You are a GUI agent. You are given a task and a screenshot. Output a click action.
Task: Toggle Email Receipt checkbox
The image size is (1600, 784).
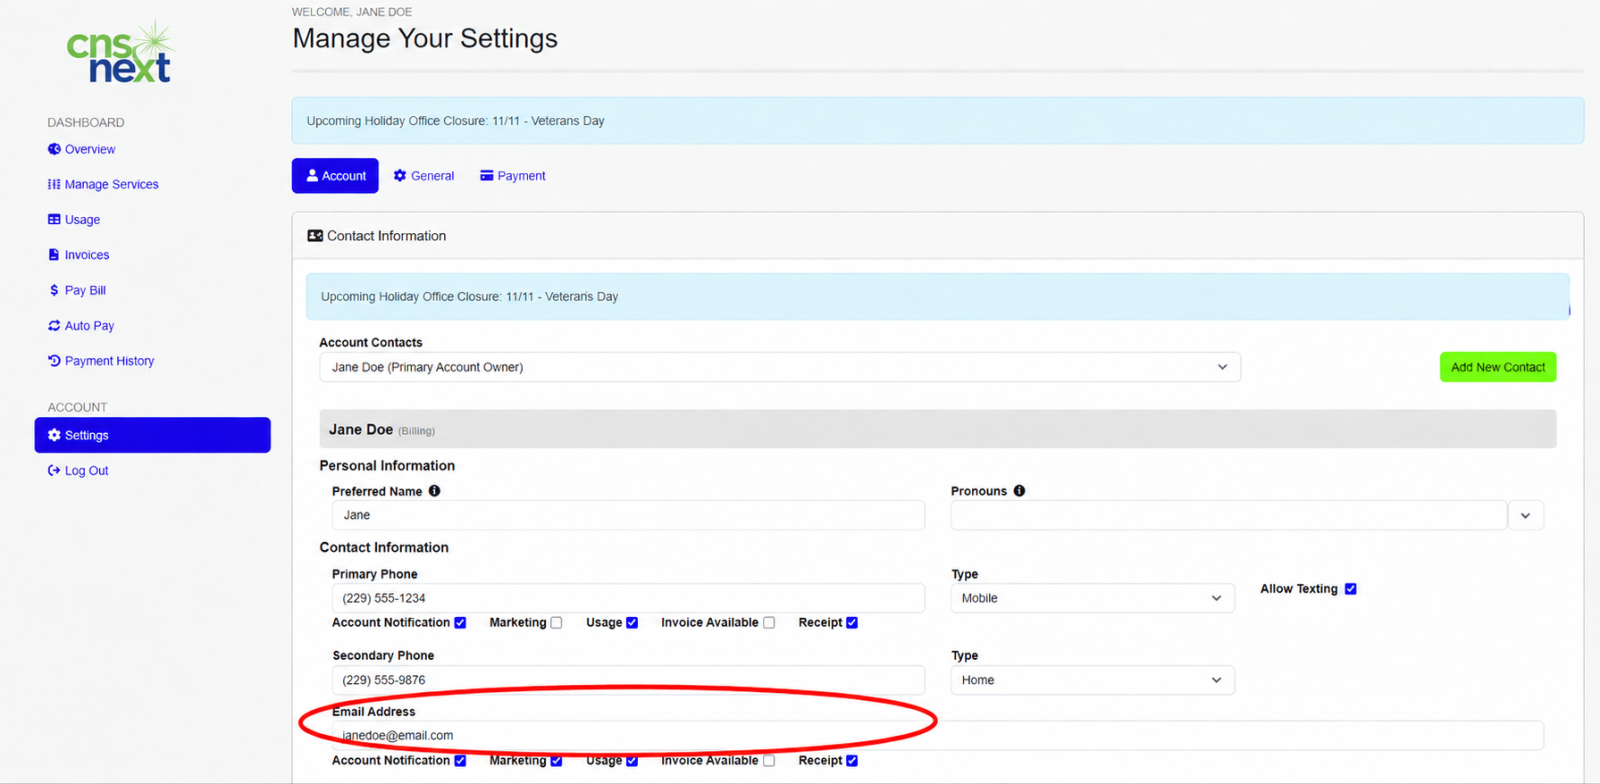[x=852, y=760]
